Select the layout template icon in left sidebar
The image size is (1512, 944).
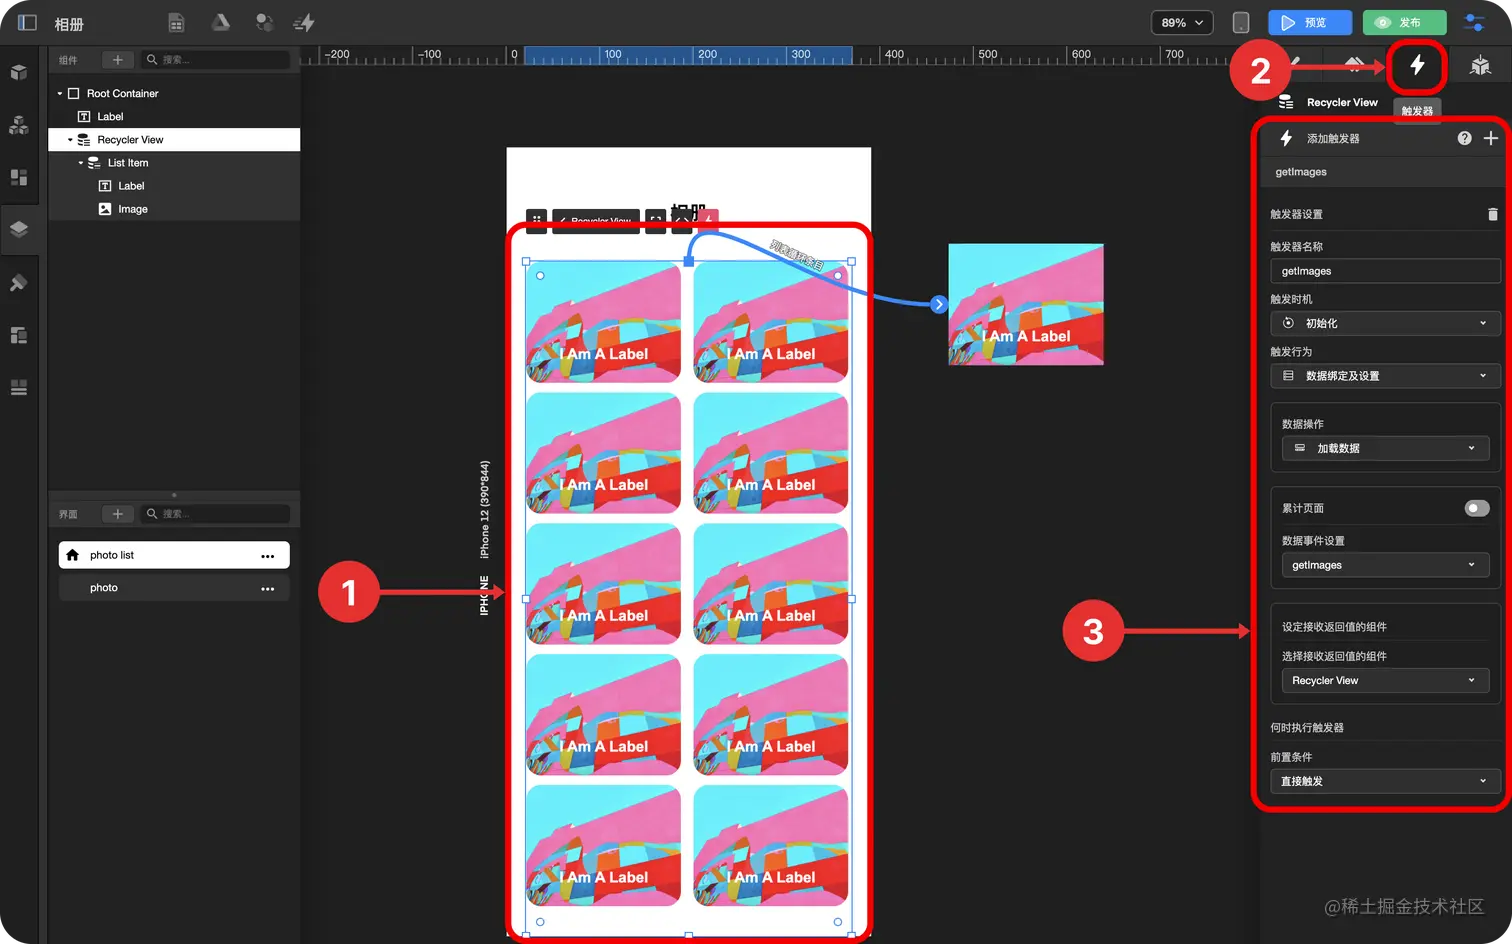pyautogui.click(x=18, y=335)
